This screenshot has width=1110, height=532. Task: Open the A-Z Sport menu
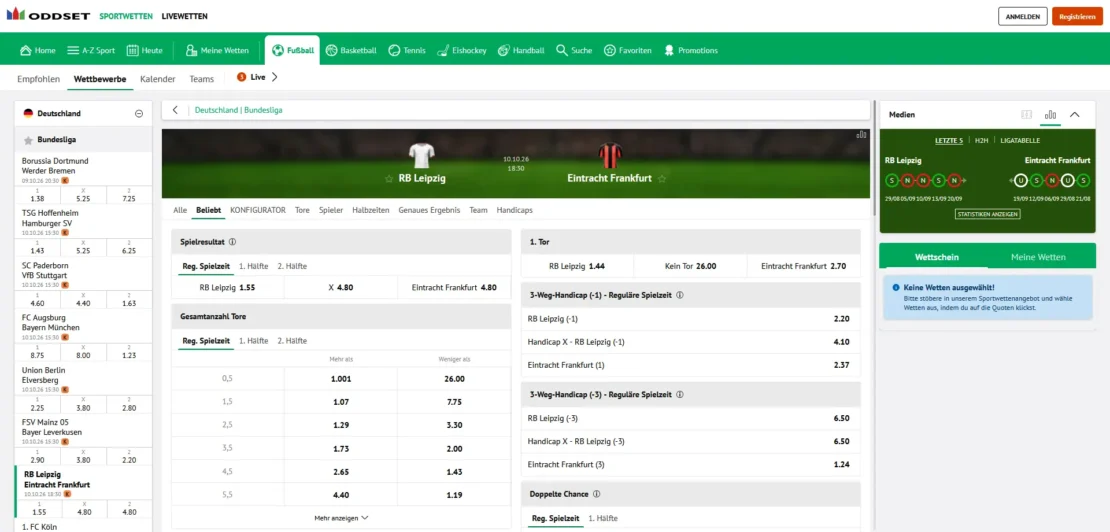click(x=91, y=50)
